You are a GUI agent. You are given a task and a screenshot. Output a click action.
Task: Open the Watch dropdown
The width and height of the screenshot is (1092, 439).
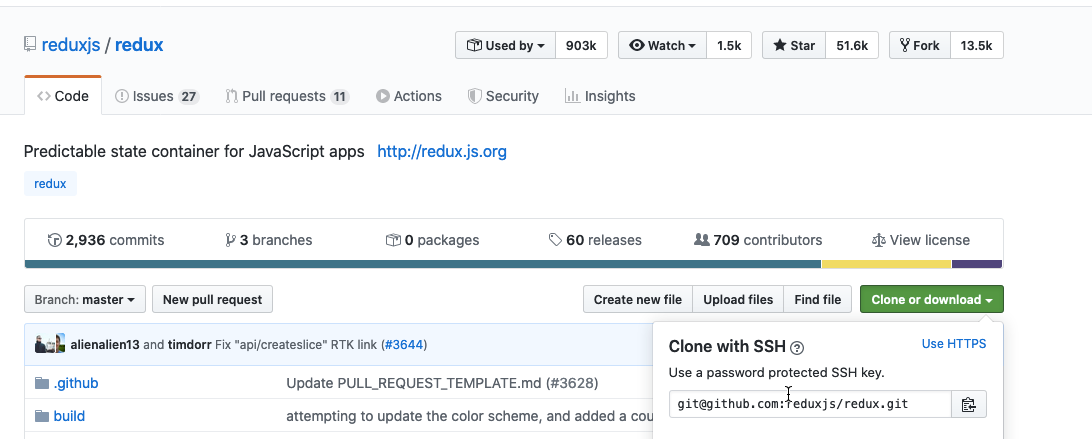[662, 45]
